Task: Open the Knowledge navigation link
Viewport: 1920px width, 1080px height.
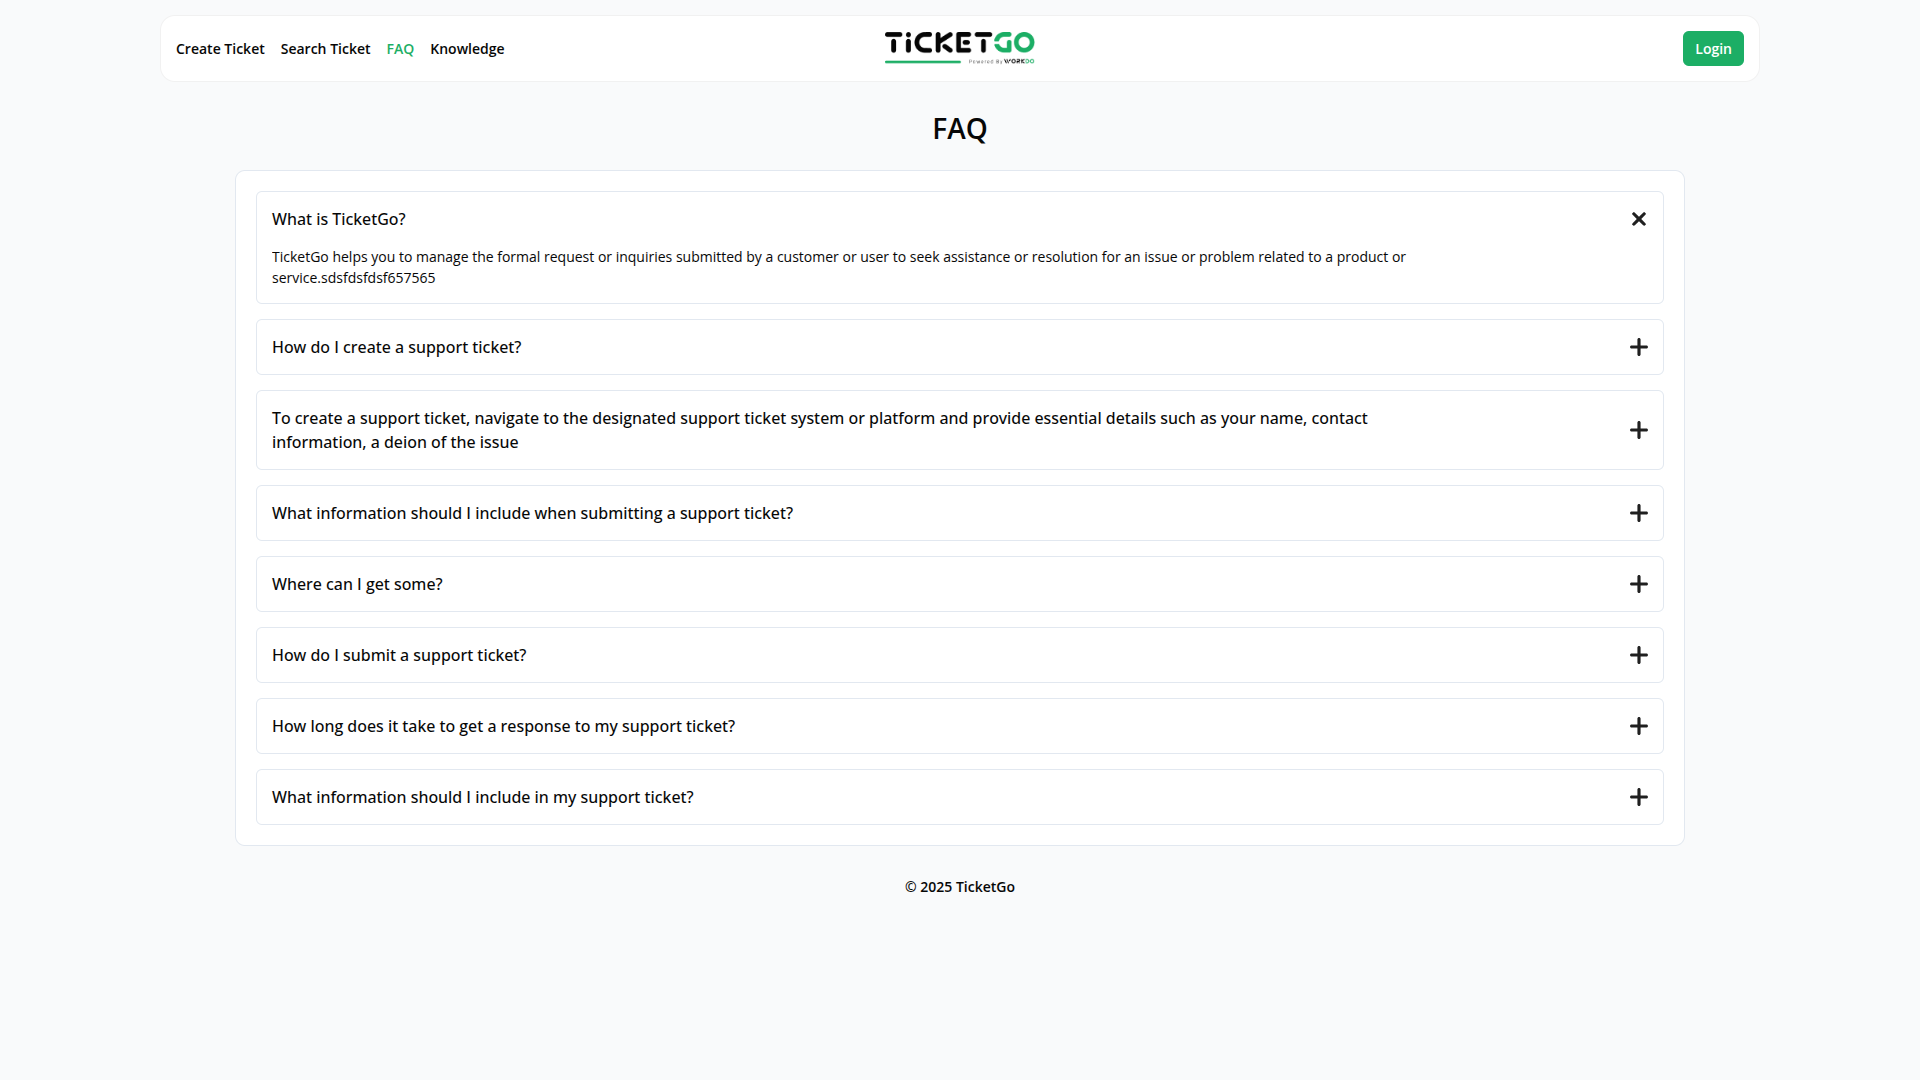Action: click(x=467, y=49)
